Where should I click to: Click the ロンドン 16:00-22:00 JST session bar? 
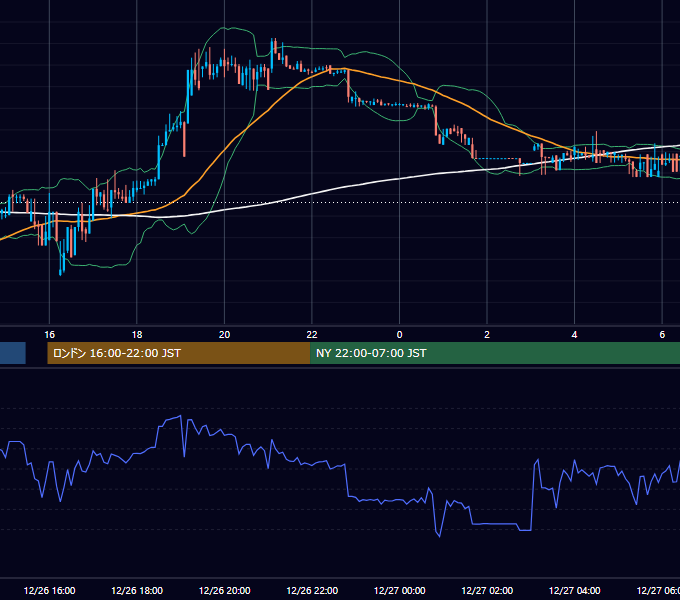(x=179, y=353)
